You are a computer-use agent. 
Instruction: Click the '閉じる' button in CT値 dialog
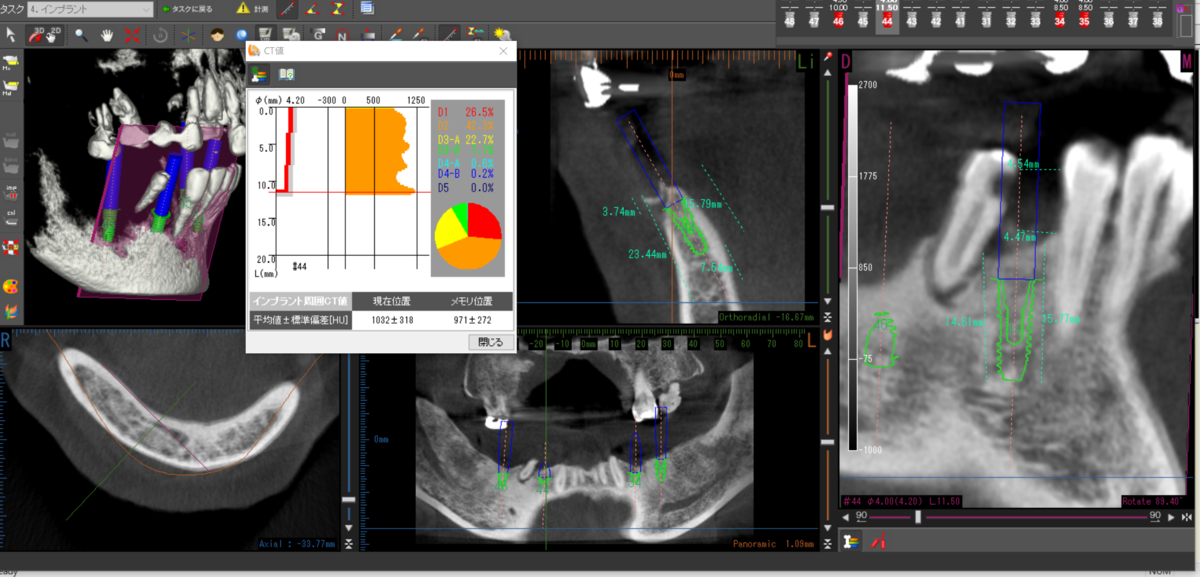(x=491, y=342)
